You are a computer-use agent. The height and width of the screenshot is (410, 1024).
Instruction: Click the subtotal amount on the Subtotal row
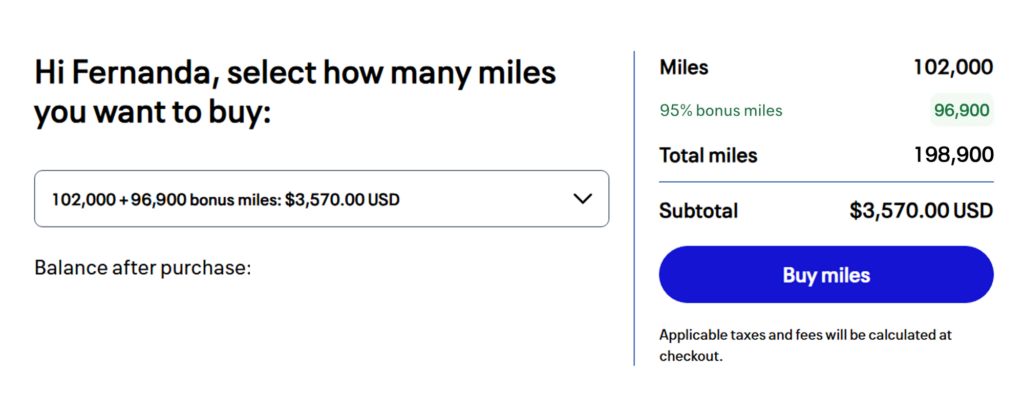921,211
